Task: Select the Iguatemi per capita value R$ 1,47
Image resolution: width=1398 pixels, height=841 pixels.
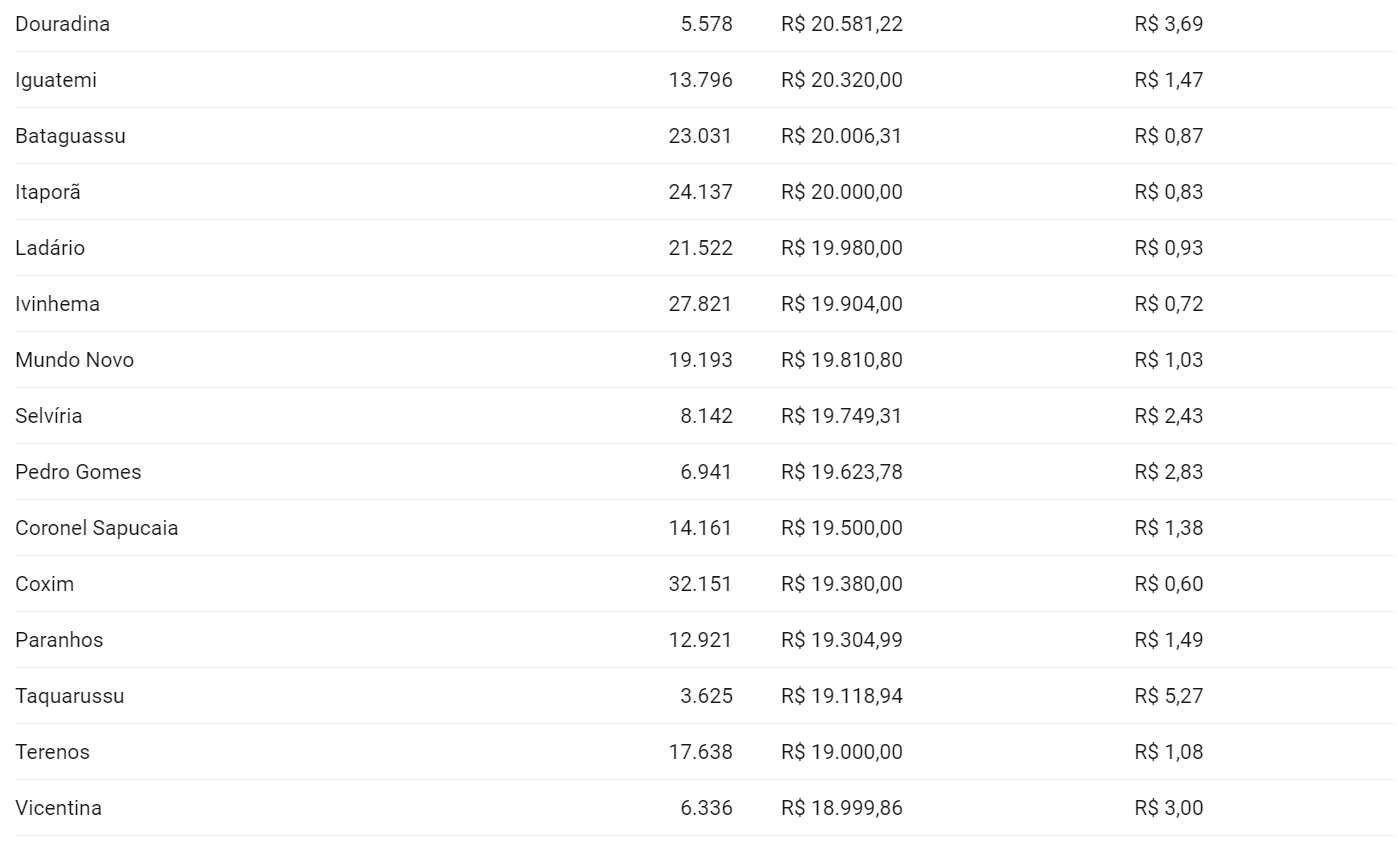Action: point(1168,80)
